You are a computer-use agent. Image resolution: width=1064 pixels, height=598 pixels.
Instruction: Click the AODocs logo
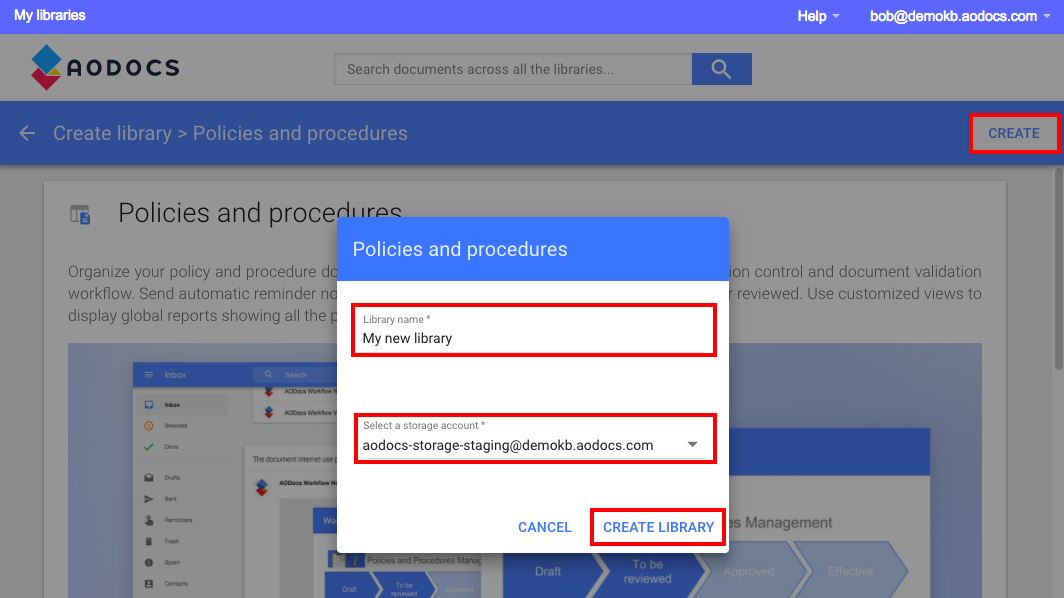(x=105, y=67)
